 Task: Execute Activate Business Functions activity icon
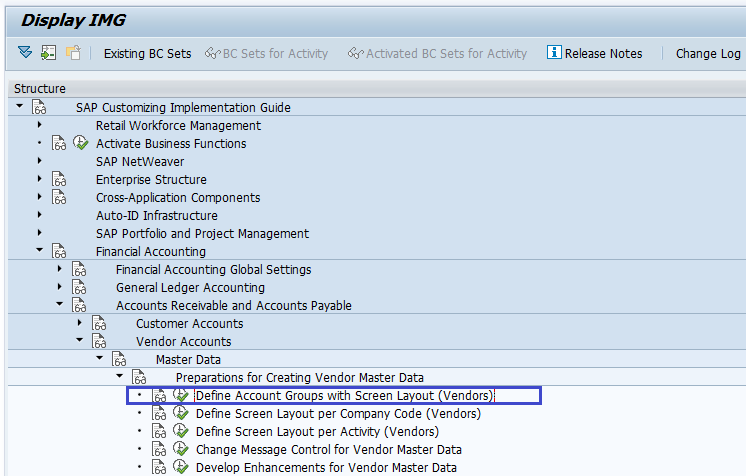coord(80,143)
